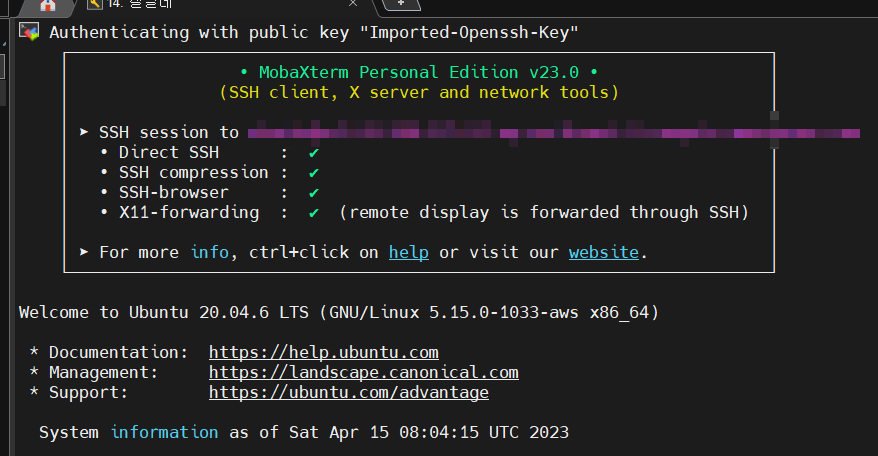This screenshot has height=456, width=878.
Task: Click the remote display is forwarded note
Action: [544, 213]
